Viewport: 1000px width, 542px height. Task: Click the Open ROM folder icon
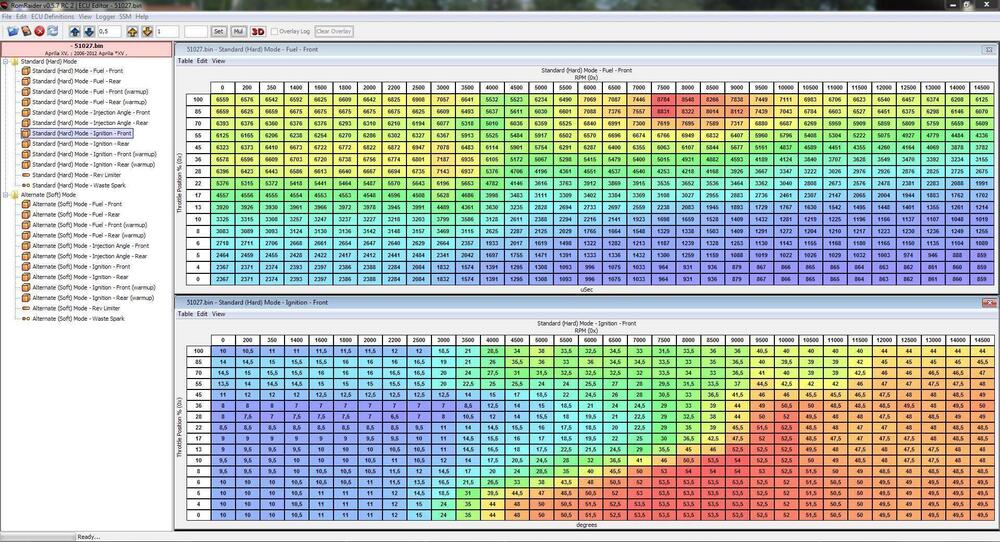click(13, 31)
